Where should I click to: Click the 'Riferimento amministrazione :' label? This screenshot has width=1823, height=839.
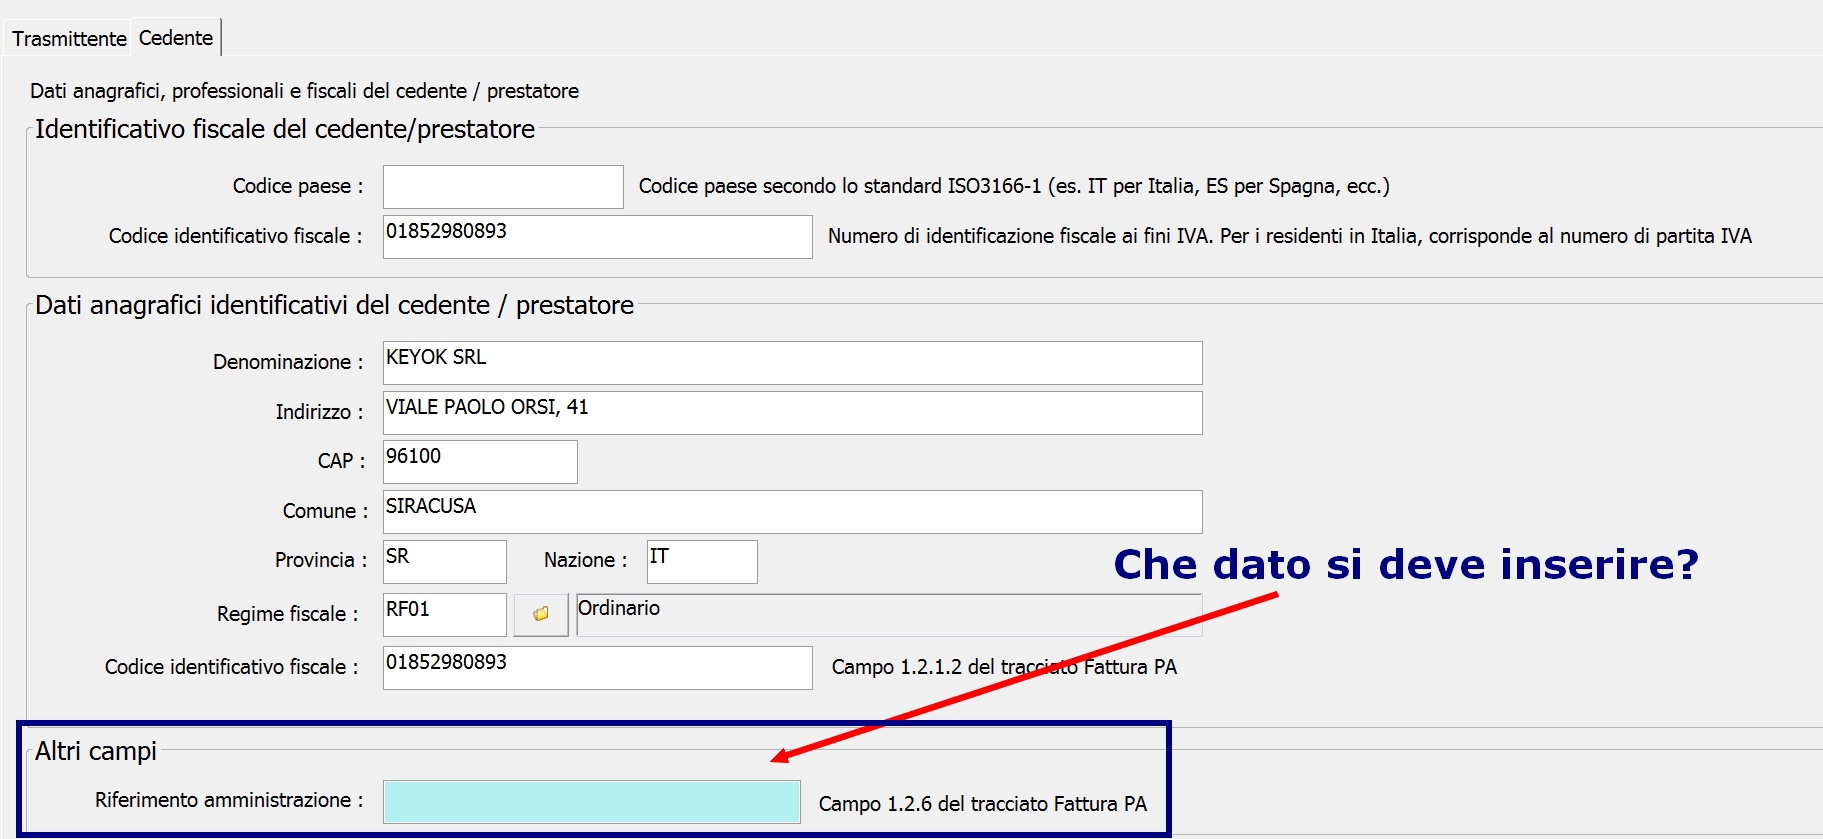click(x=229, y=800)
